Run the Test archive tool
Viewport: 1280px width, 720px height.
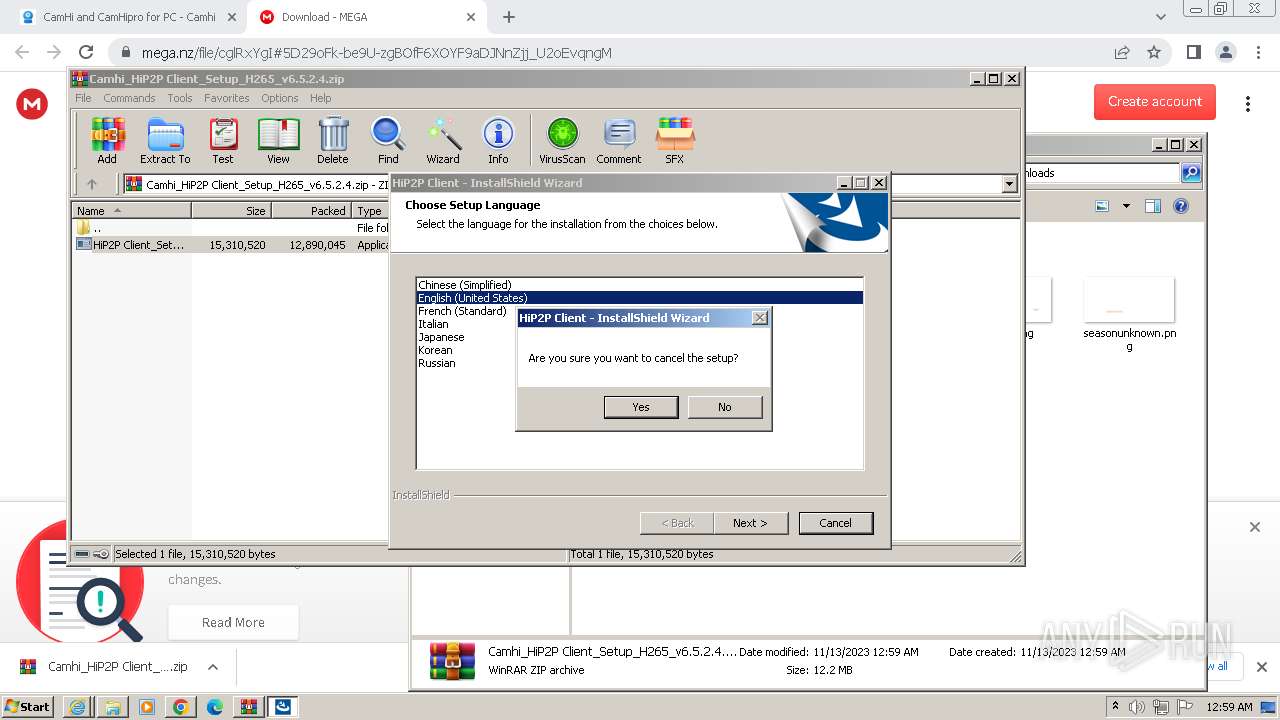pyautogui.click(x=223, y=140)
